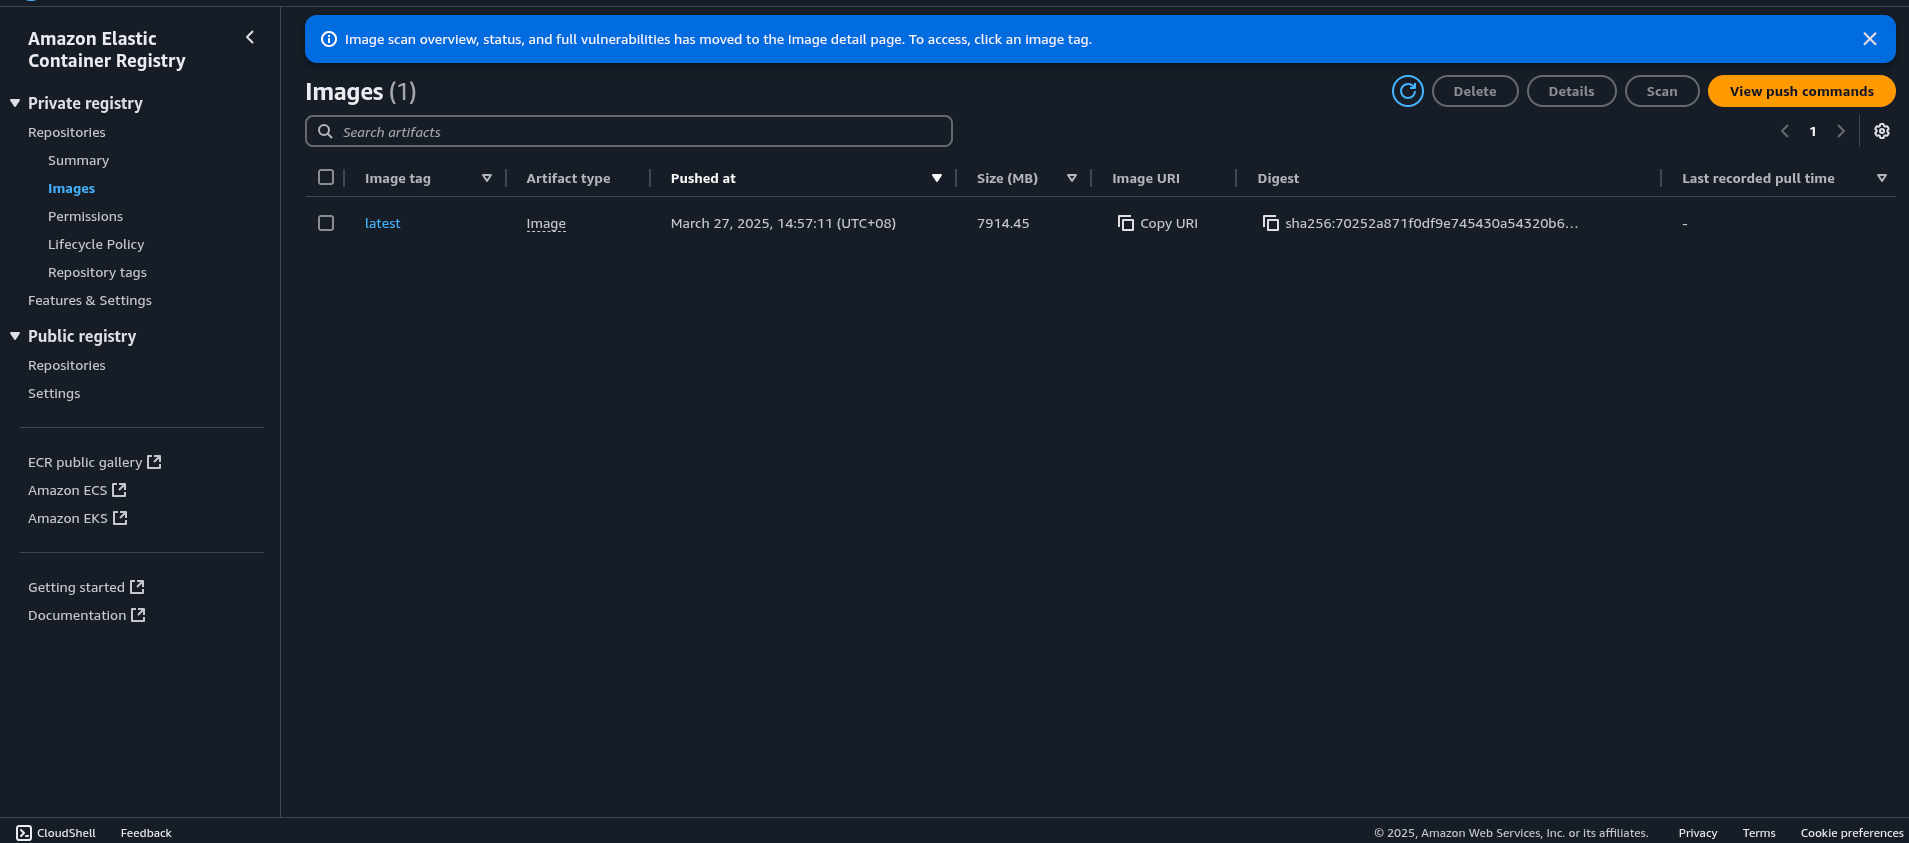This screenshot has width=1909, height=843.
Task: Click the Details button
Action: tap(1571, 91)
